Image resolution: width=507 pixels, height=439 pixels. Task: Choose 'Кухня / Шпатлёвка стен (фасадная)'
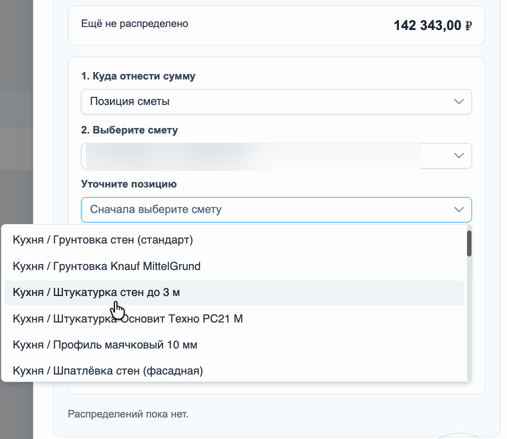pyautogui.click(x=234, y=371)
